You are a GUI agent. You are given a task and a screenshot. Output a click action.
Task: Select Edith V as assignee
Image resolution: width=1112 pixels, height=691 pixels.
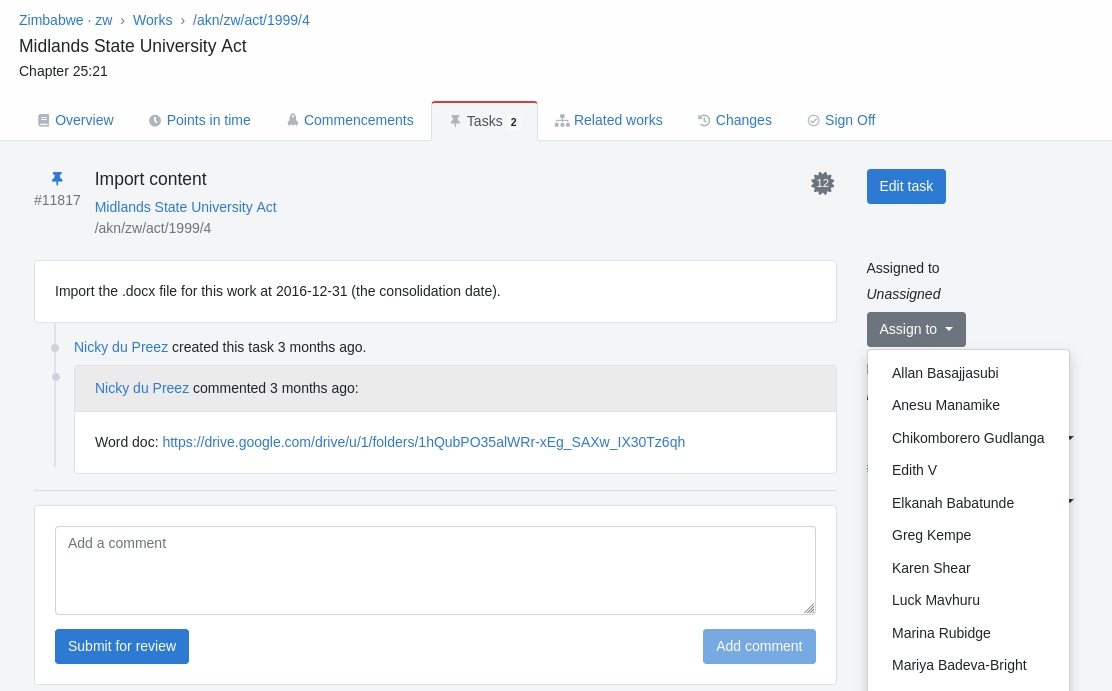coord(914,470)
